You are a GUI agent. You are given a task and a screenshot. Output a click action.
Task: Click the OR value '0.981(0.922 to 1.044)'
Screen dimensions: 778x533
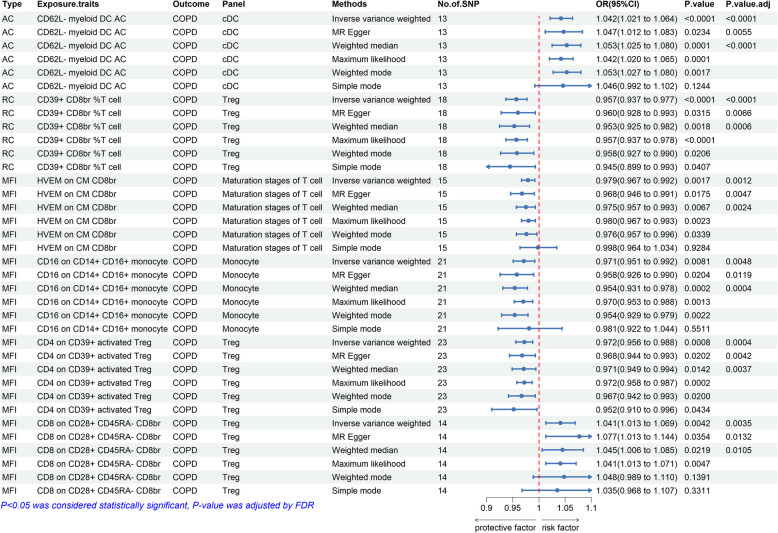(637, 329)
